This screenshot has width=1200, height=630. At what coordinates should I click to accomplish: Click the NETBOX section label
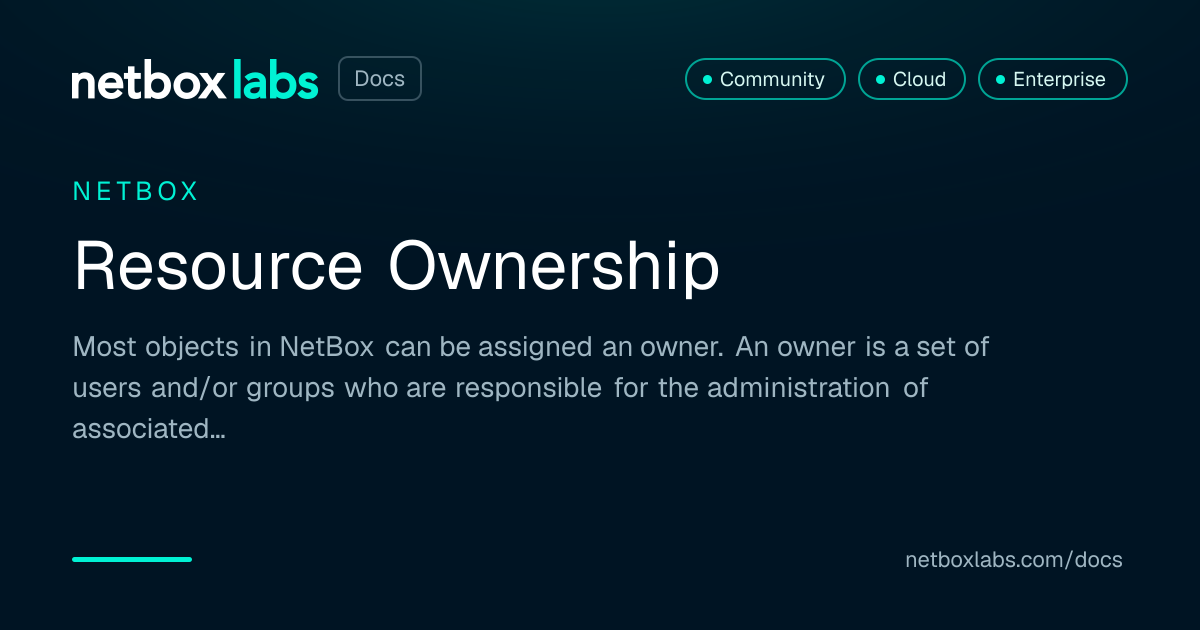pyautogui.click(x=136, y=191)
